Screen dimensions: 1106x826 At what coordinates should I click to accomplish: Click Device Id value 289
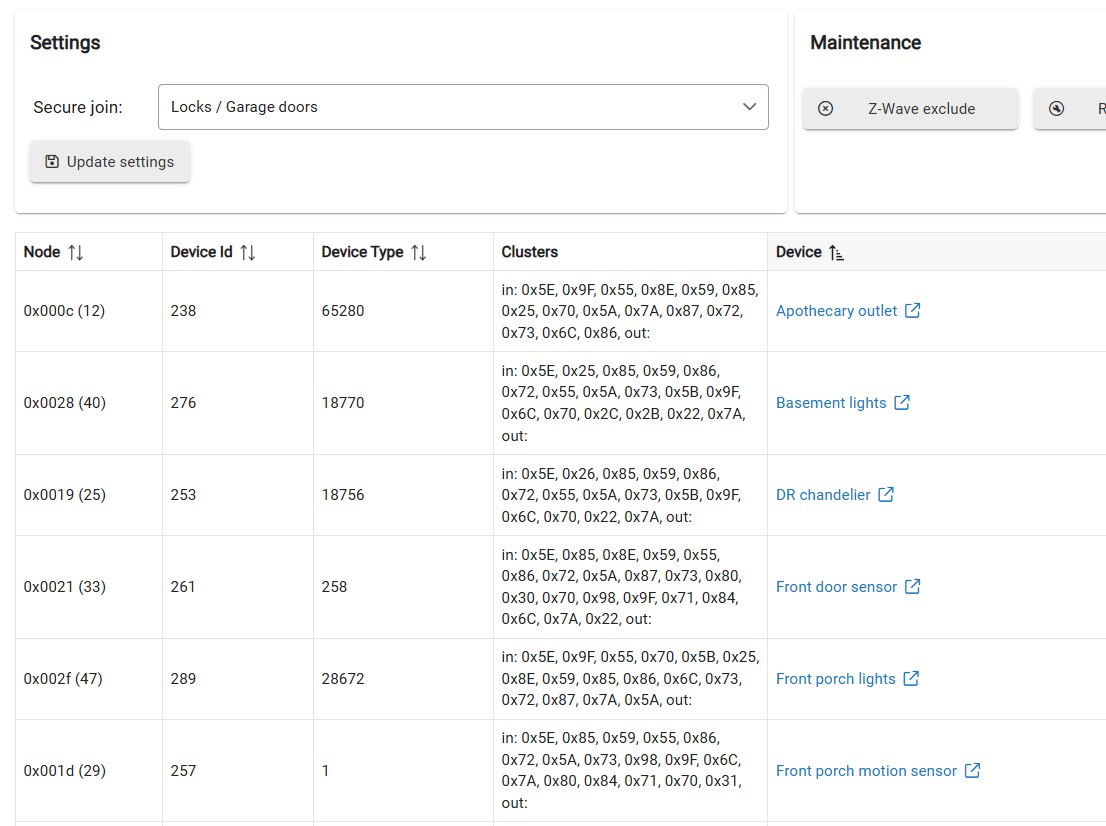coord(183,679)
